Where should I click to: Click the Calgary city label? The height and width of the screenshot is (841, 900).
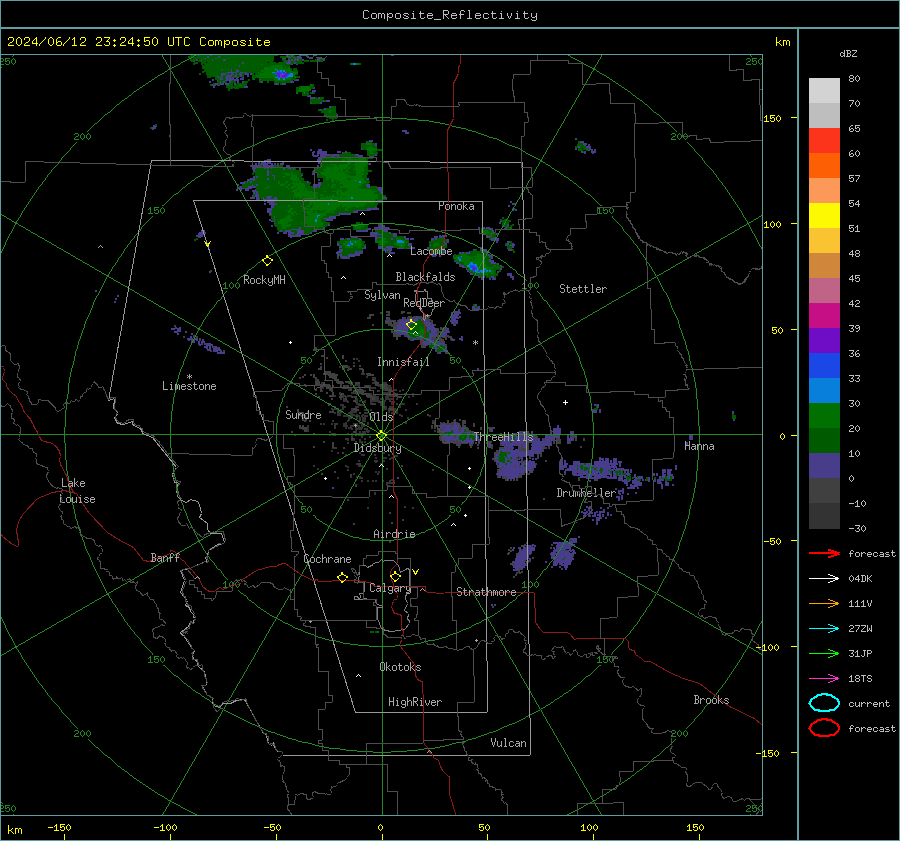[x=390, y=588]
